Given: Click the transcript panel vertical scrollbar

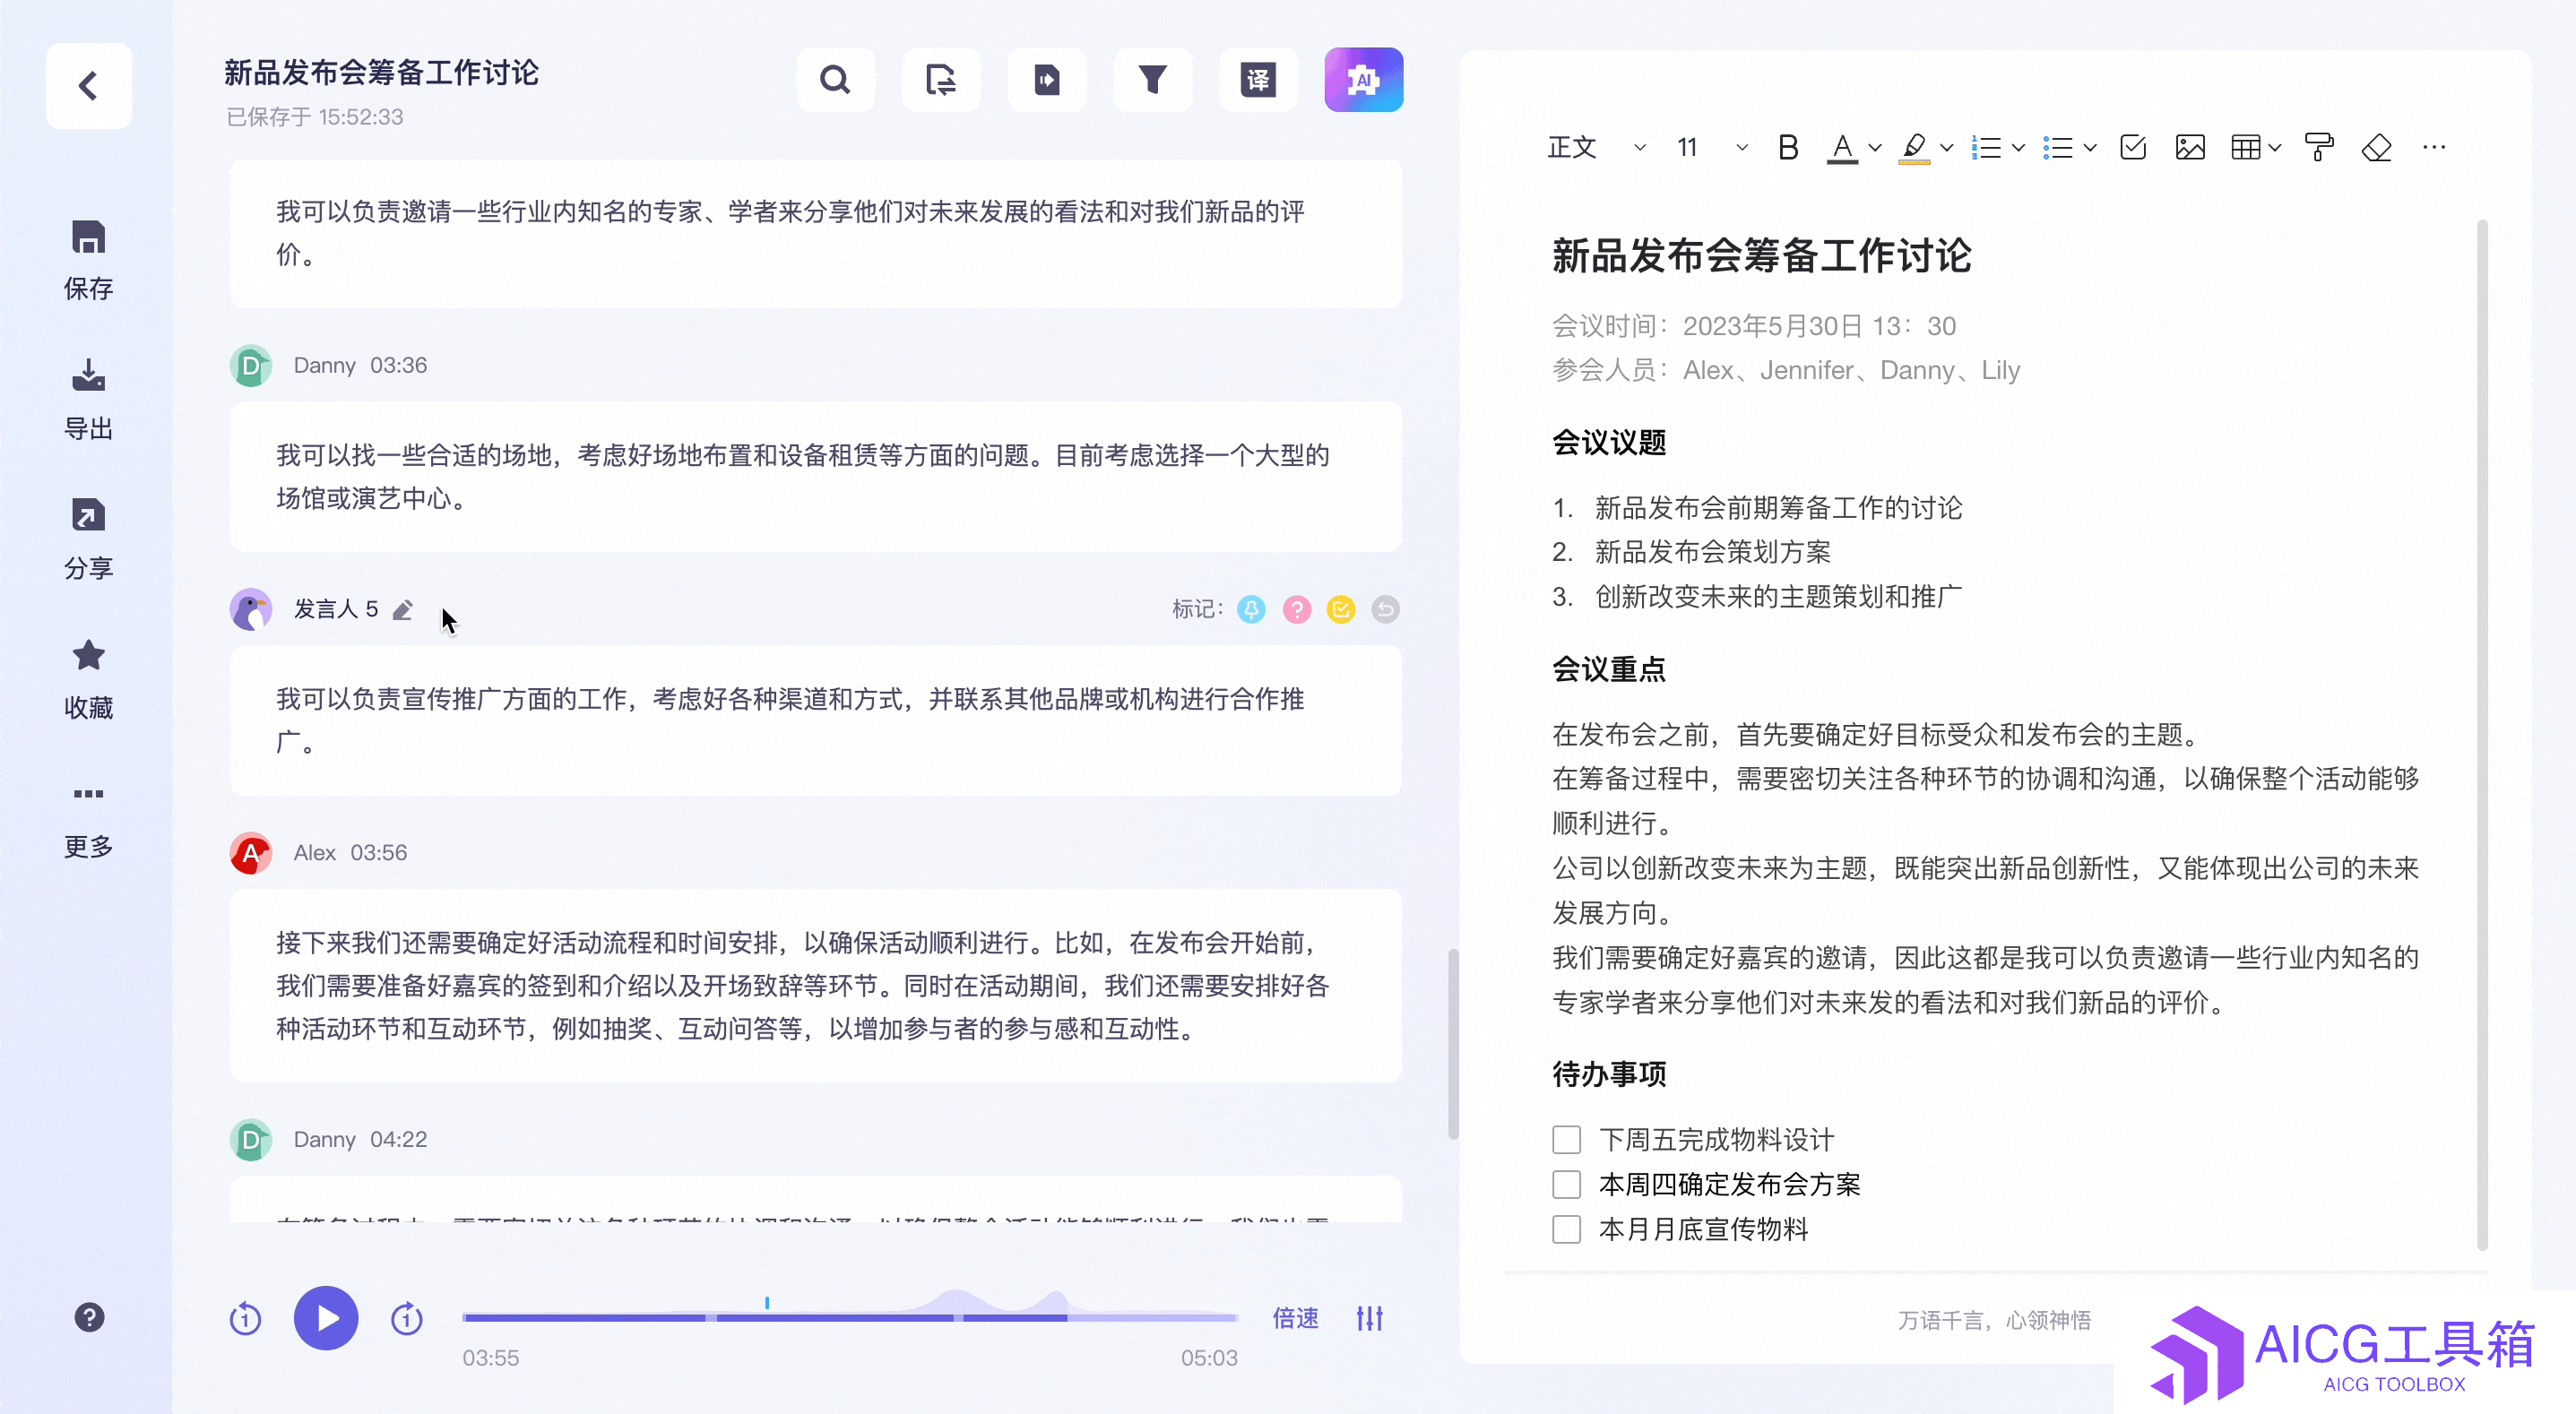Looking at the screenshot, I should (x=1453, y=1043).
